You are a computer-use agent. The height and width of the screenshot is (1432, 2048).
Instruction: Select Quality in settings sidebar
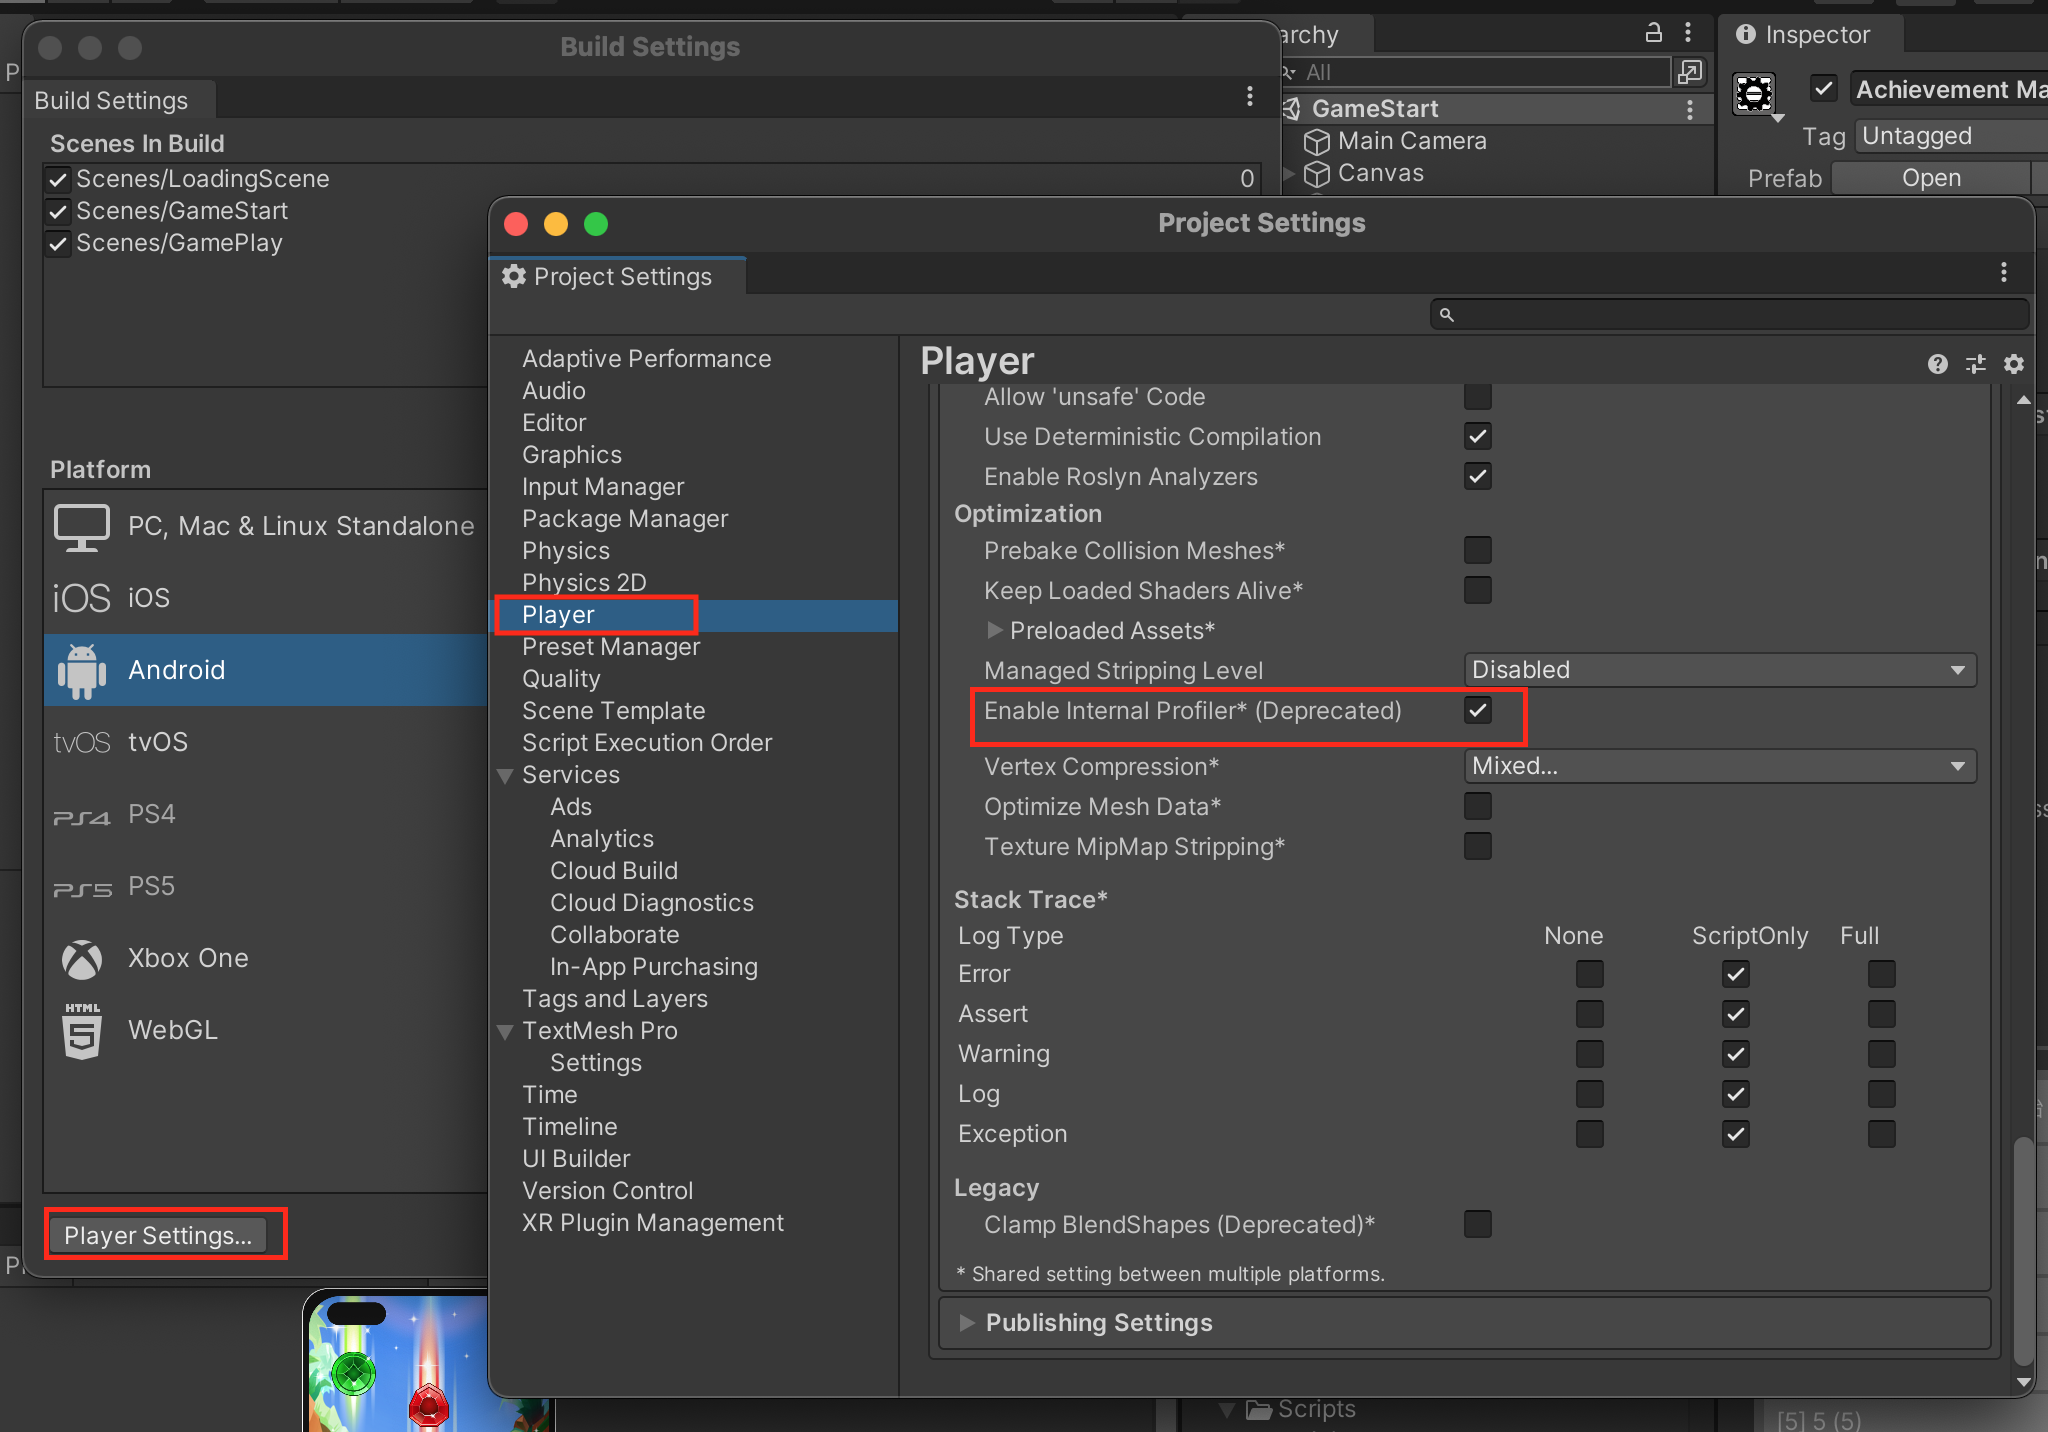(x=561, y=679)
